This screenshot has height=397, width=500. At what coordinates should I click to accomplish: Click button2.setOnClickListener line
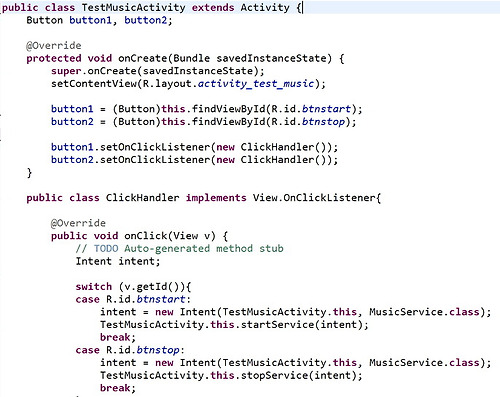click(194, 160)
